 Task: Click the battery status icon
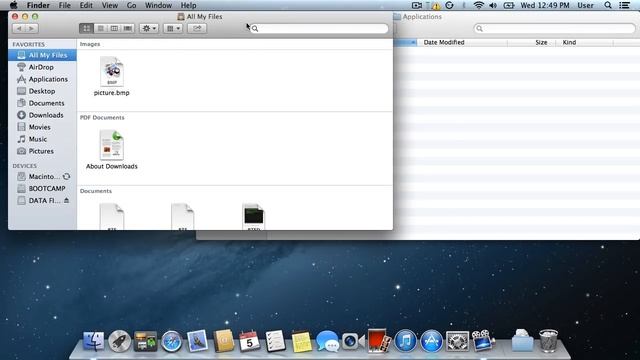tap(509, 5)
